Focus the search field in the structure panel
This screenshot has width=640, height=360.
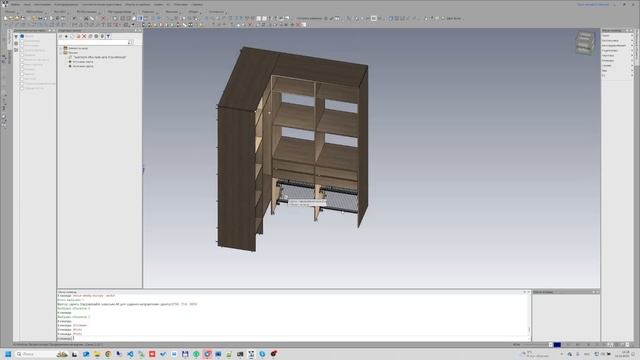(x=93, y=42)
